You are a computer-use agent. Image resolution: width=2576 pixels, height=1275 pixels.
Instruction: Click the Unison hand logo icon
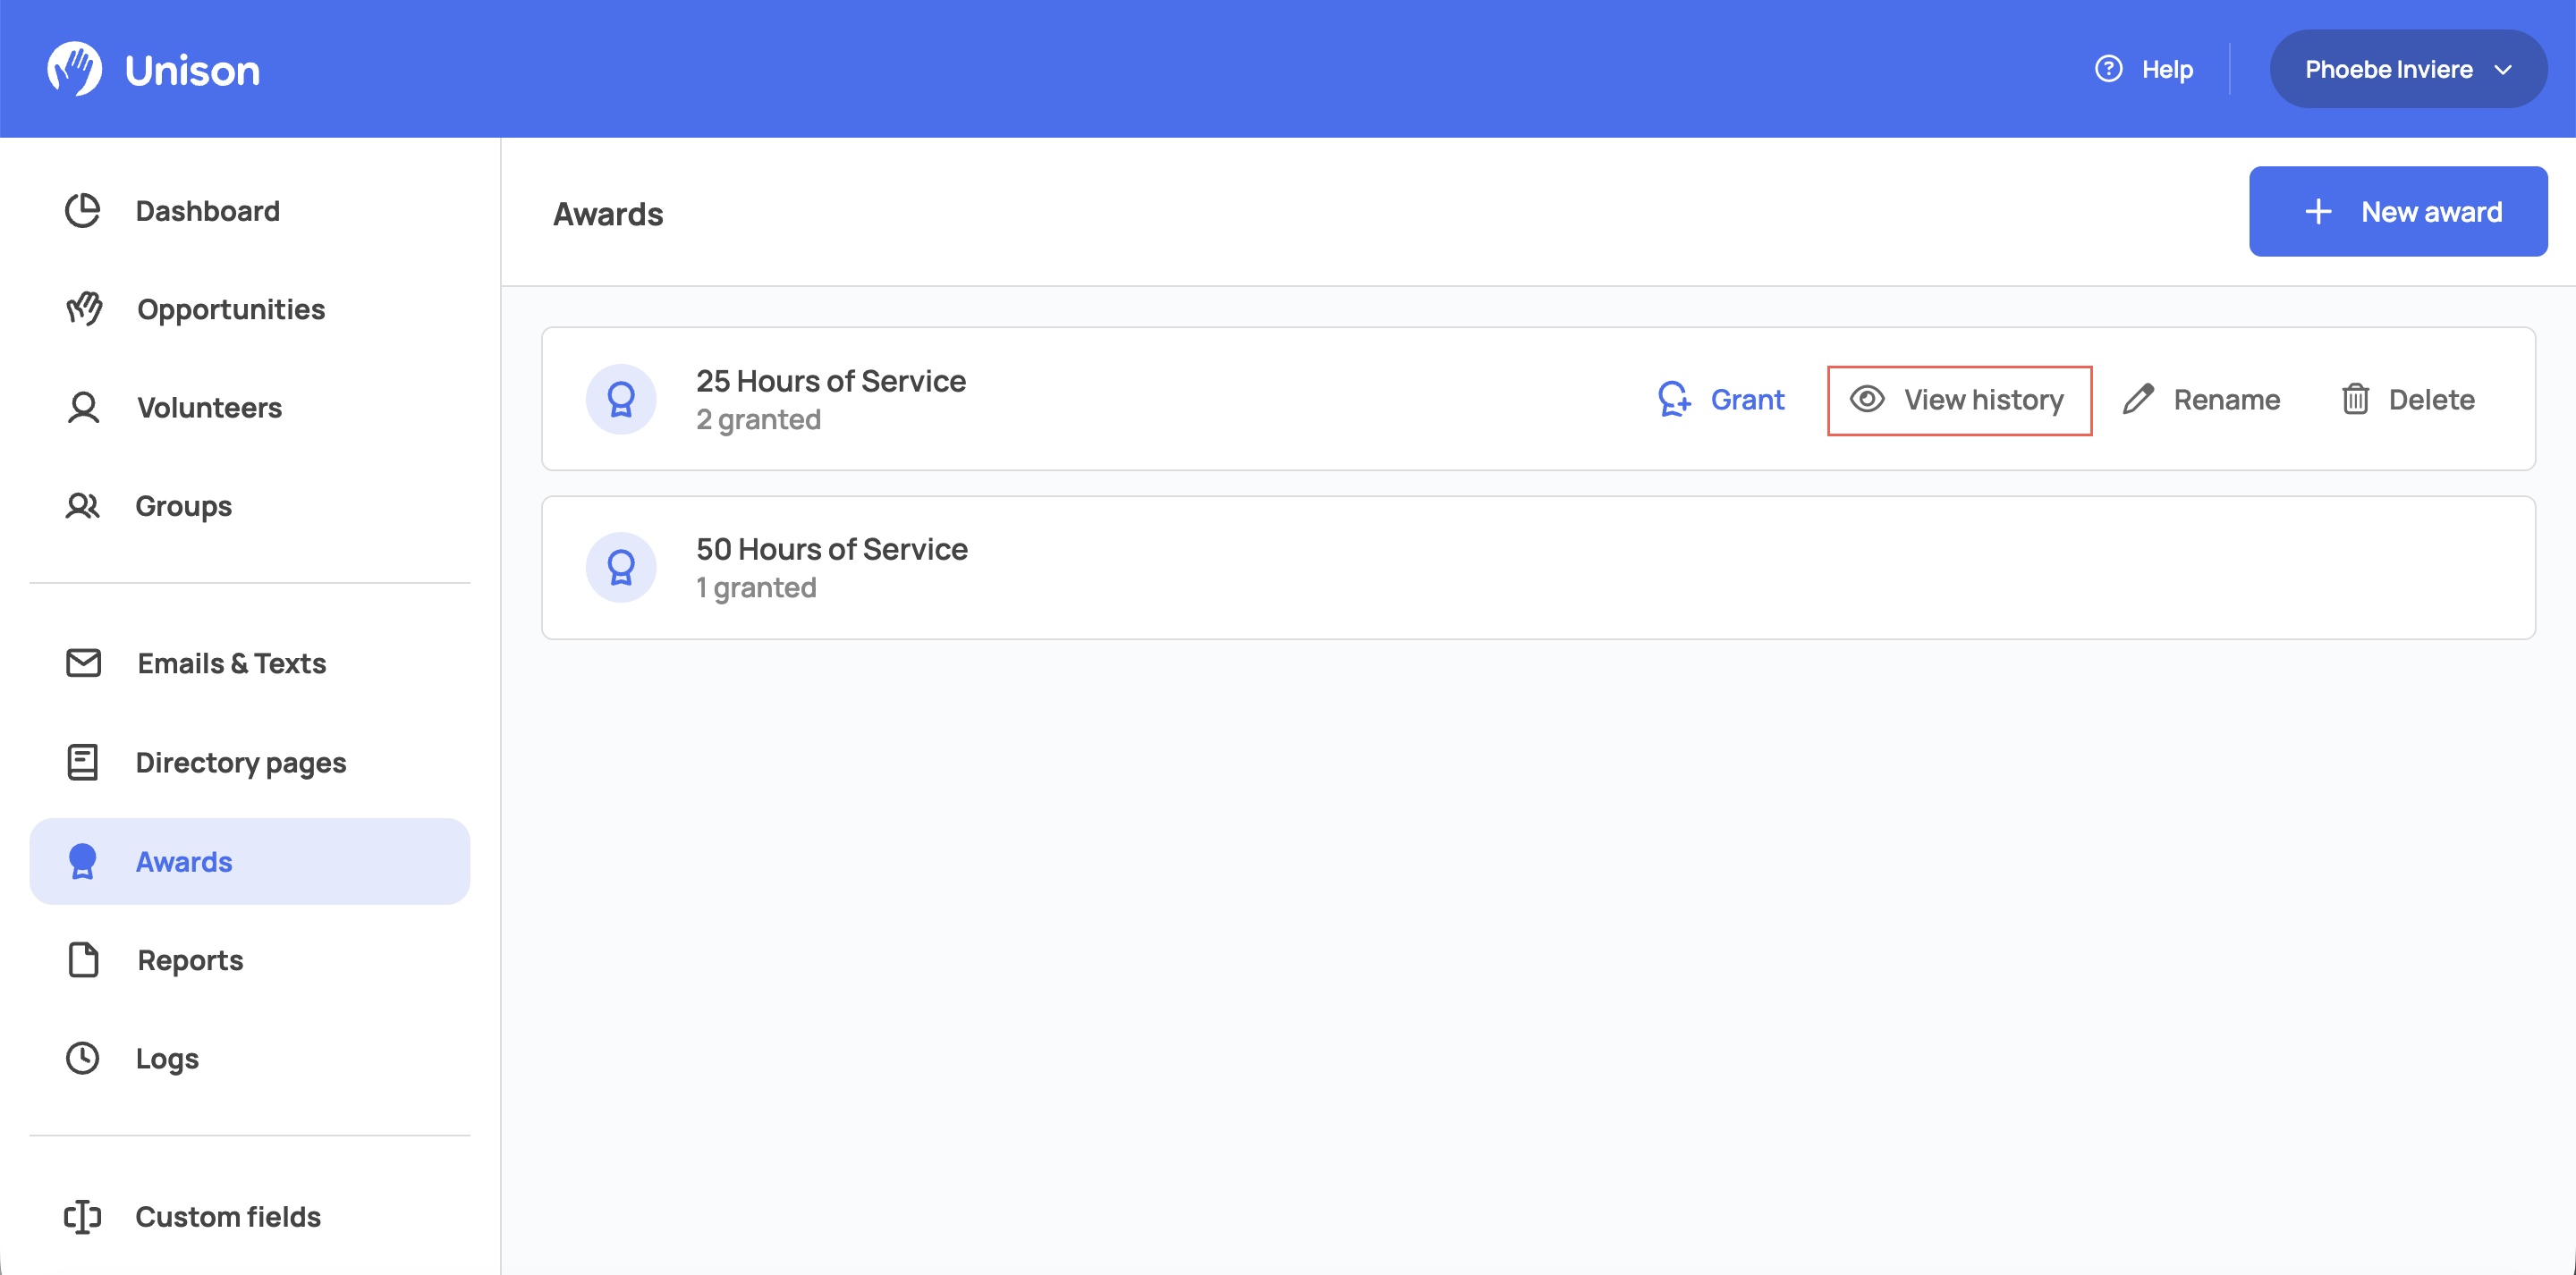pos(75,69)
